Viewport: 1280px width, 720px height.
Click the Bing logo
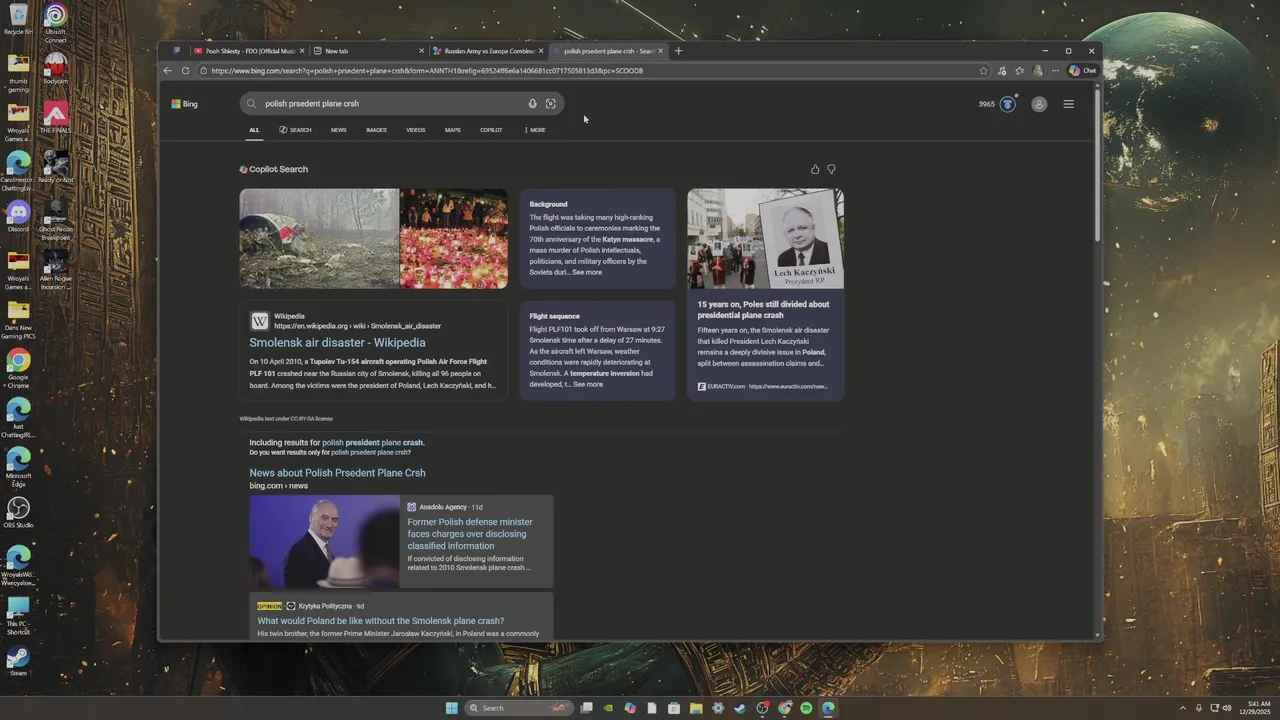[184, 104]
